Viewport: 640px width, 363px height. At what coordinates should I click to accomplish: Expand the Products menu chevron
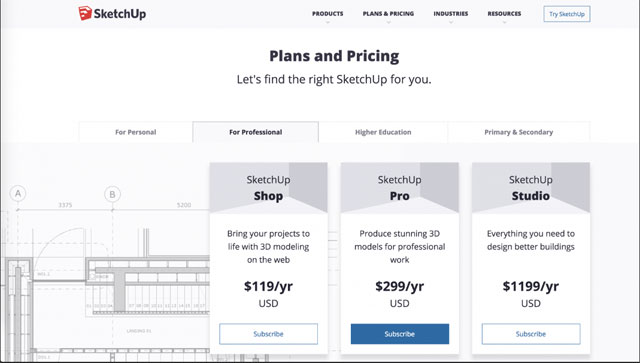(328, 22)
